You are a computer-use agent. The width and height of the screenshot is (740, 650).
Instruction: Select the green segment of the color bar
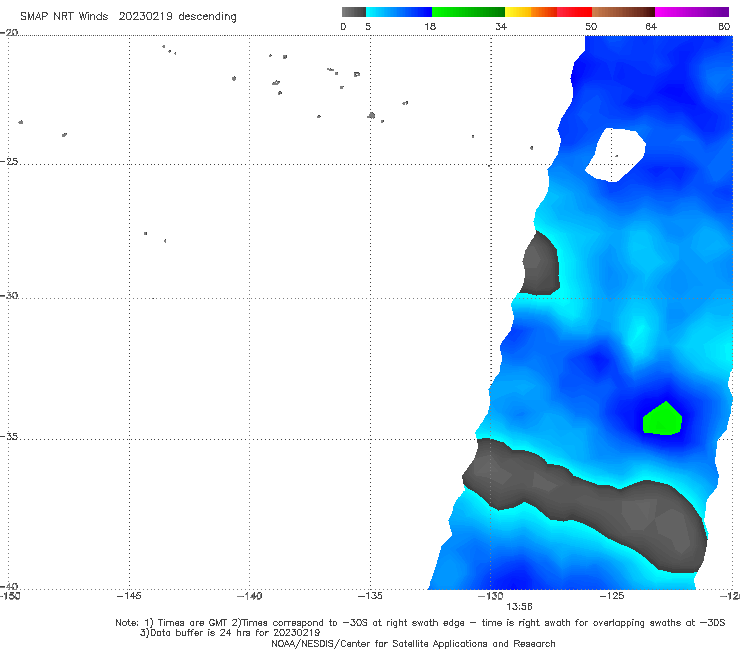point(468,12)
